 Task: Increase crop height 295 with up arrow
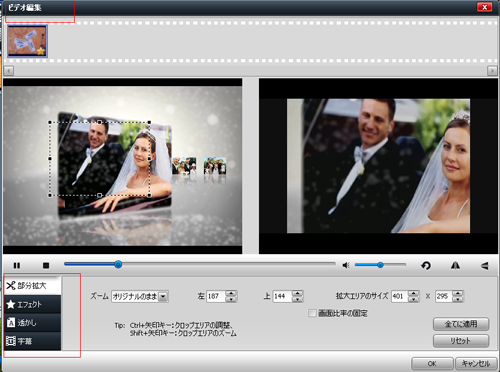pos(458,293)
